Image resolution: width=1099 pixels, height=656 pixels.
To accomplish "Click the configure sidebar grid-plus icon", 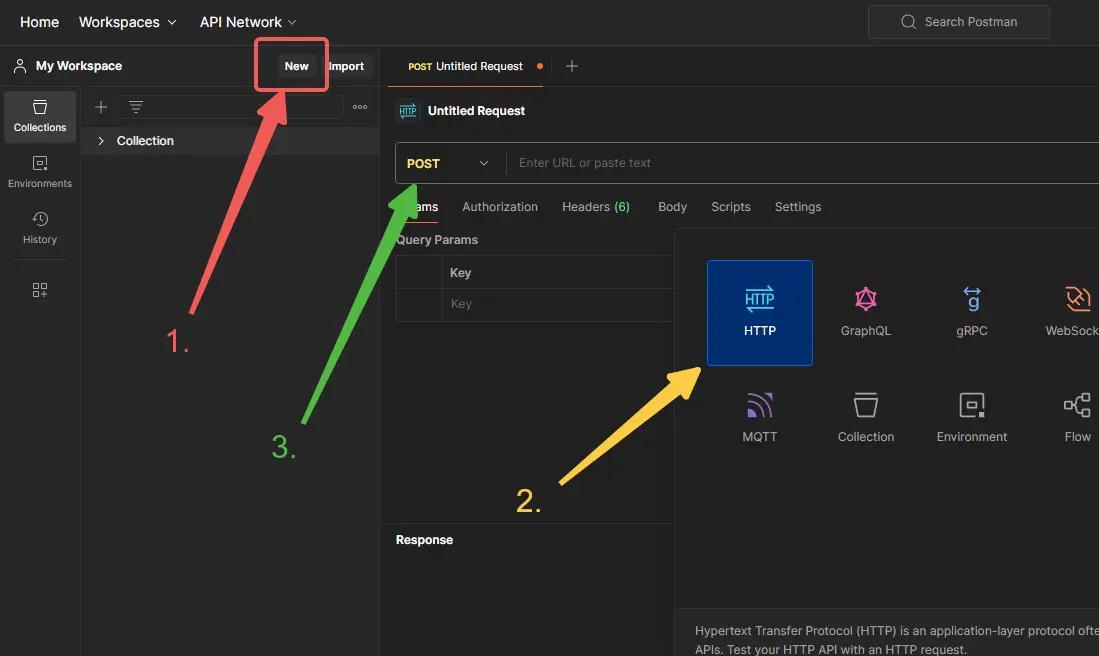I will (40, 289).
